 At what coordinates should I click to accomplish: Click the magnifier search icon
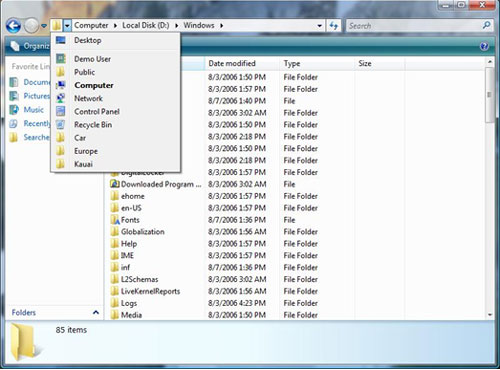pos(487,25)
